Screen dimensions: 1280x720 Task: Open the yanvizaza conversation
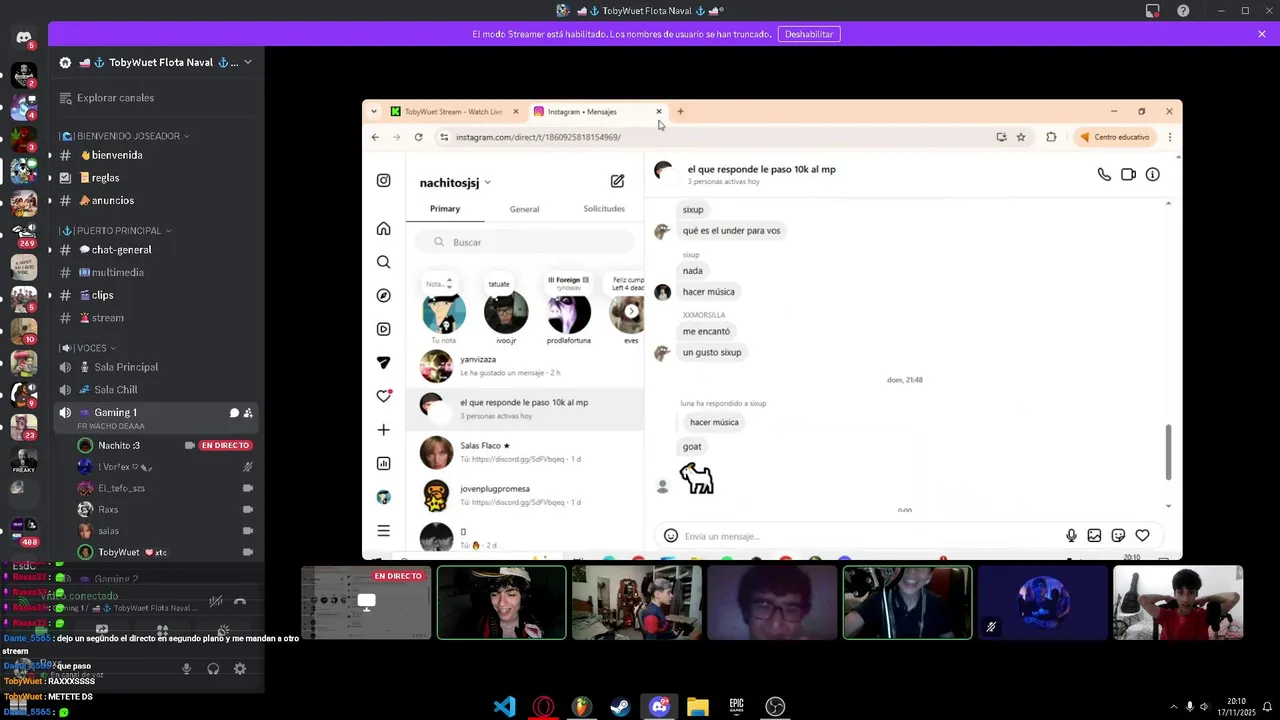(x=525, y=366)
